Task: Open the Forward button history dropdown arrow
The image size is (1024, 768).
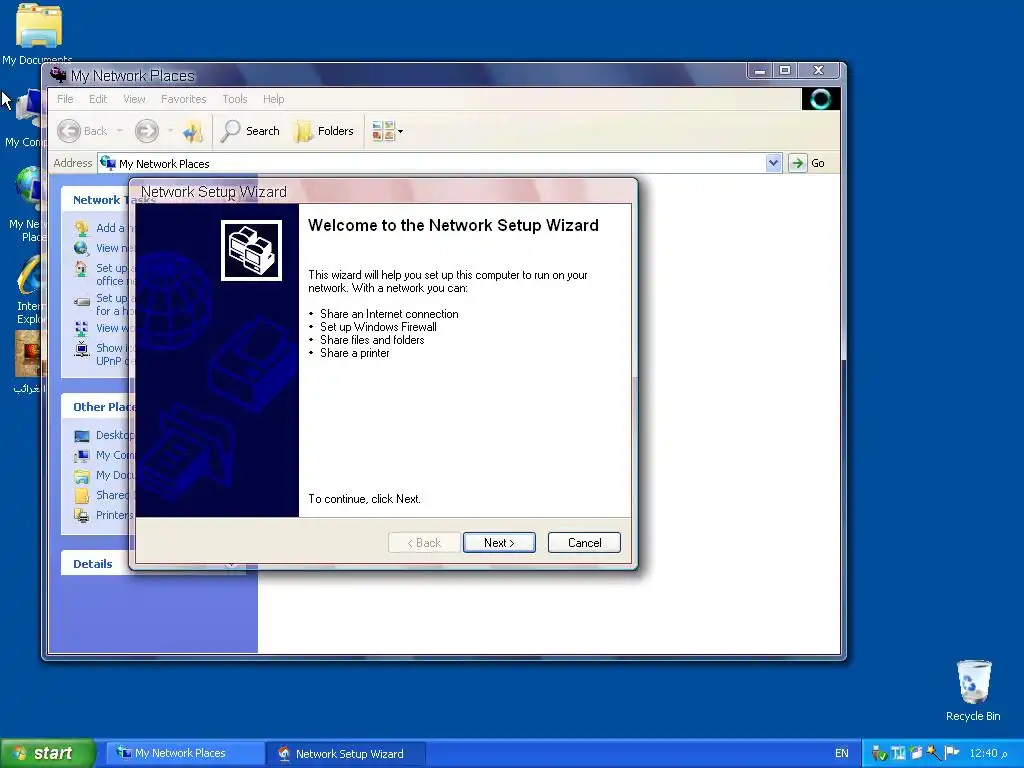Action: point(170,131)
